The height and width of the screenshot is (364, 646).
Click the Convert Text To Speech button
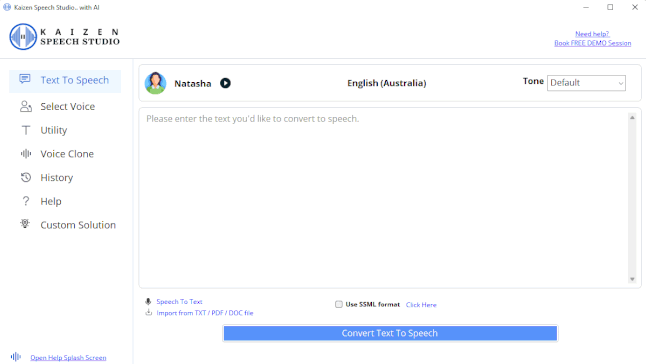(390, 333)
